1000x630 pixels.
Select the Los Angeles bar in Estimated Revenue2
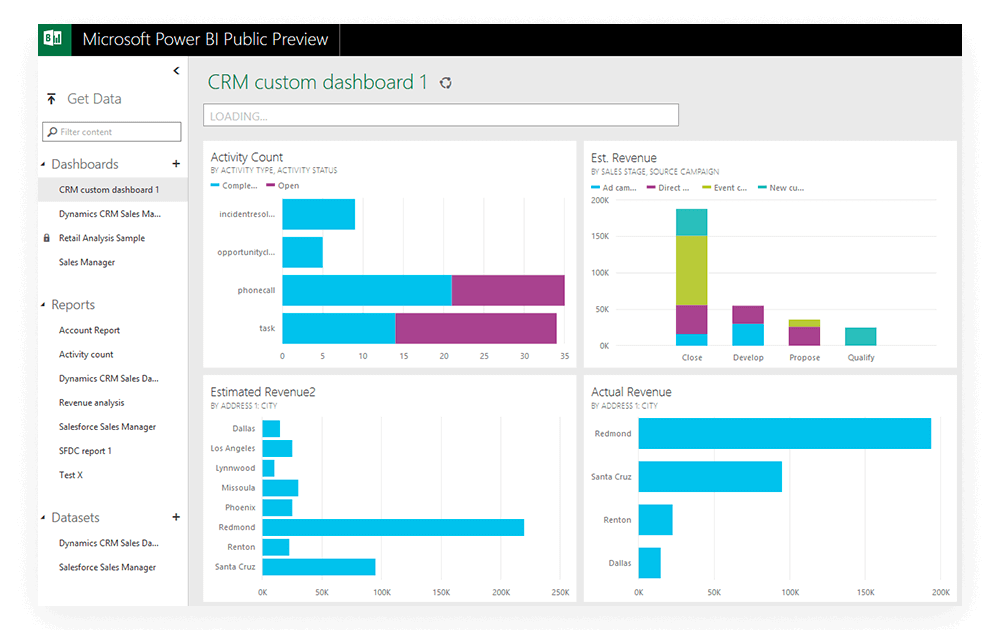pyautogui.click(x=277, y=448)
